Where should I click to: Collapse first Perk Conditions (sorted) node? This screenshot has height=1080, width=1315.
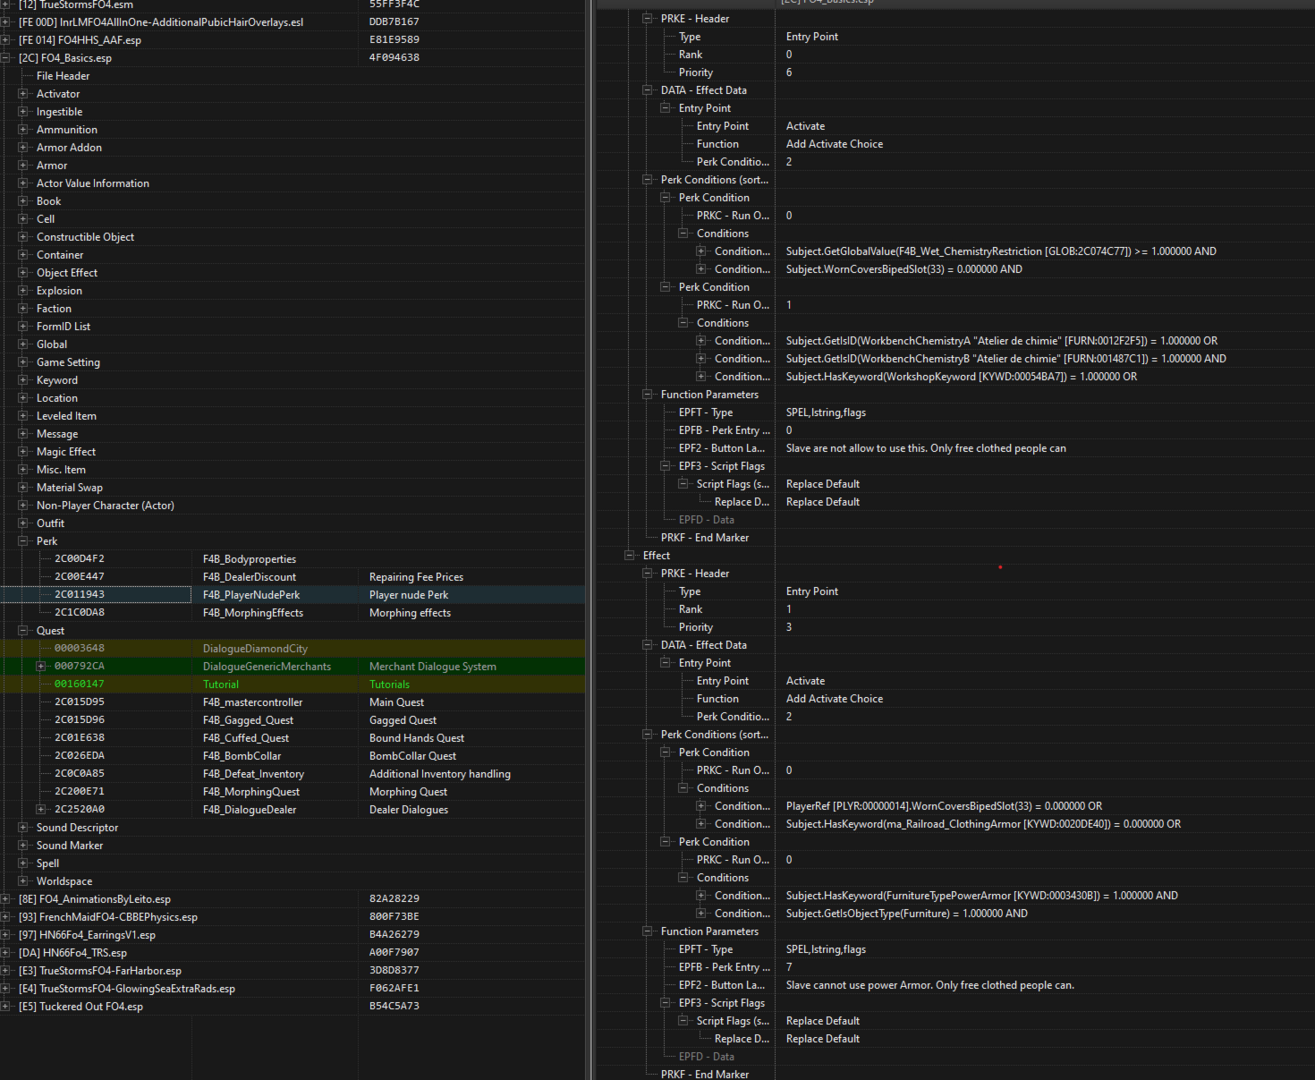(x=647, y=180)
